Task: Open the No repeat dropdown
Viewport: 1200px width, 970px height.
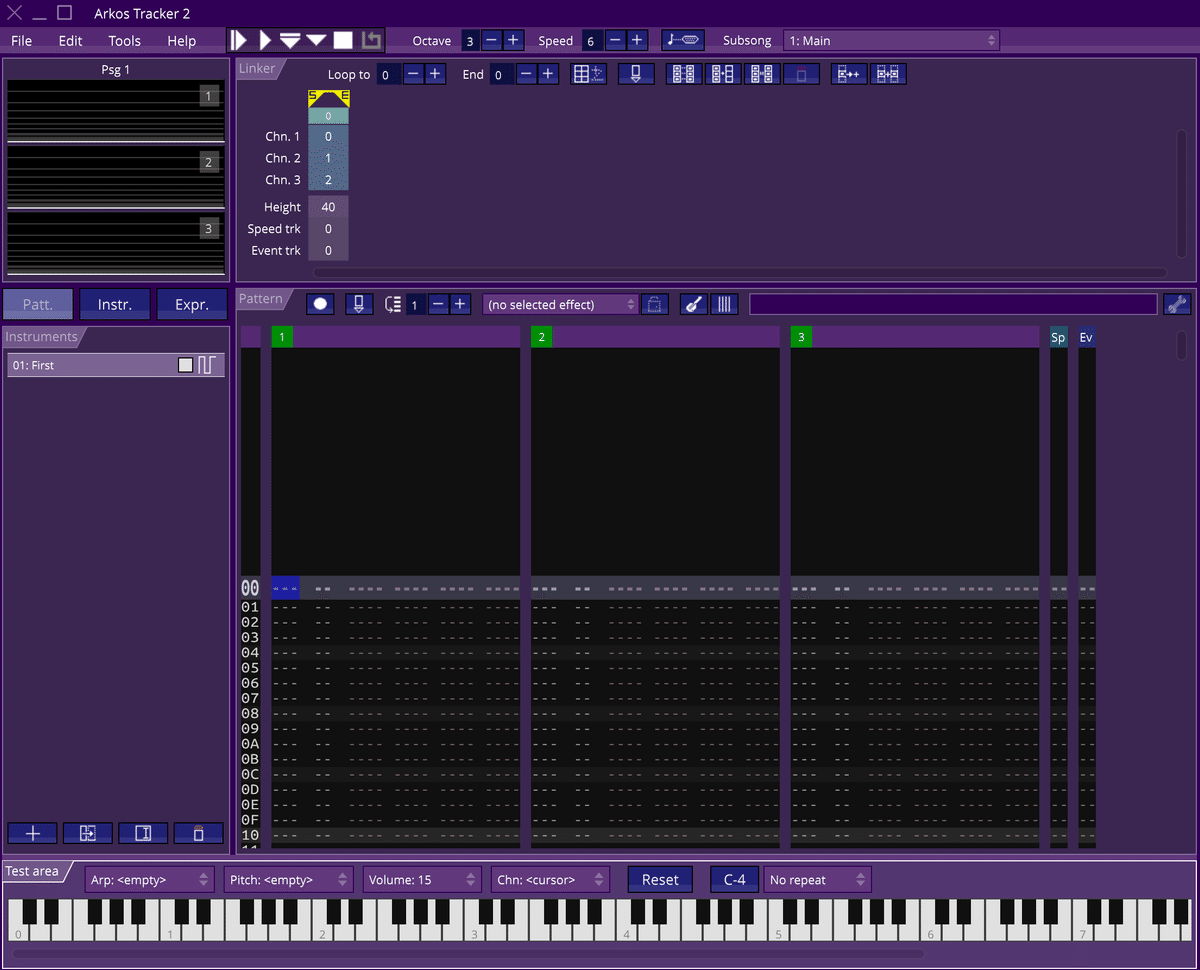Action: click(818, 880)
